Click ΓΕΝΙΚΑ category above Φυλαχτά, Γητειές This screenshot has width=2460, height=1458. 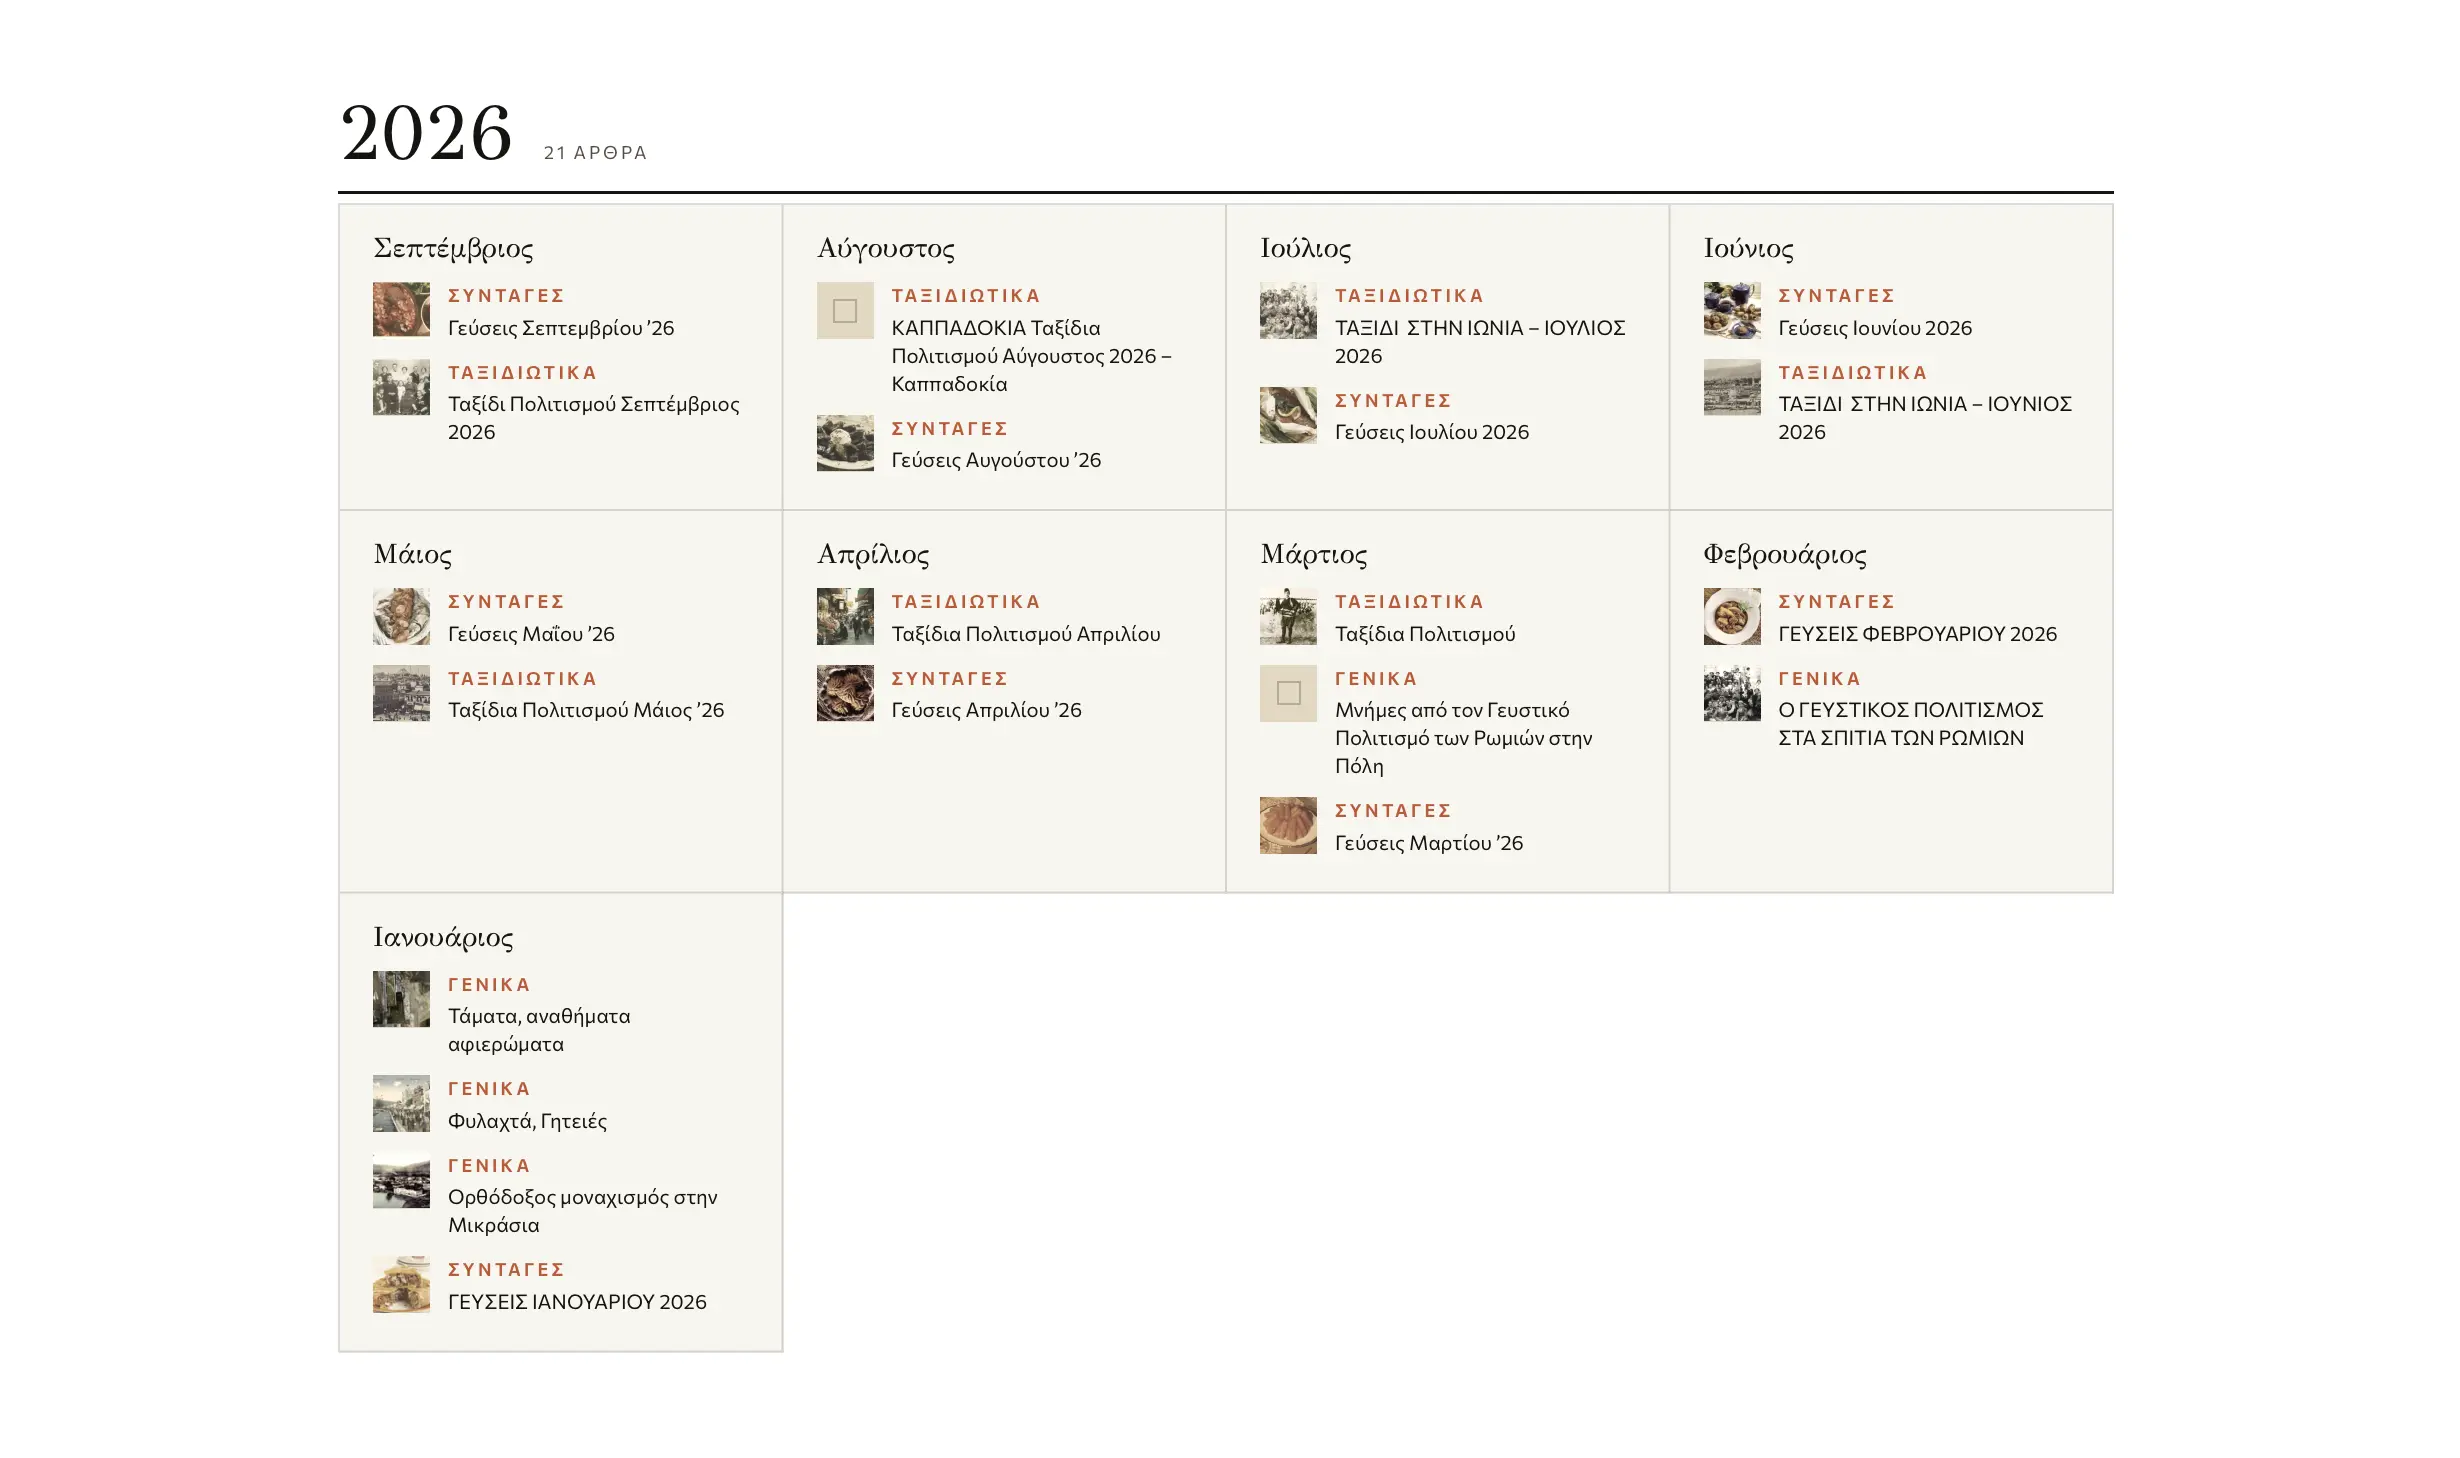click(489, 1089)
